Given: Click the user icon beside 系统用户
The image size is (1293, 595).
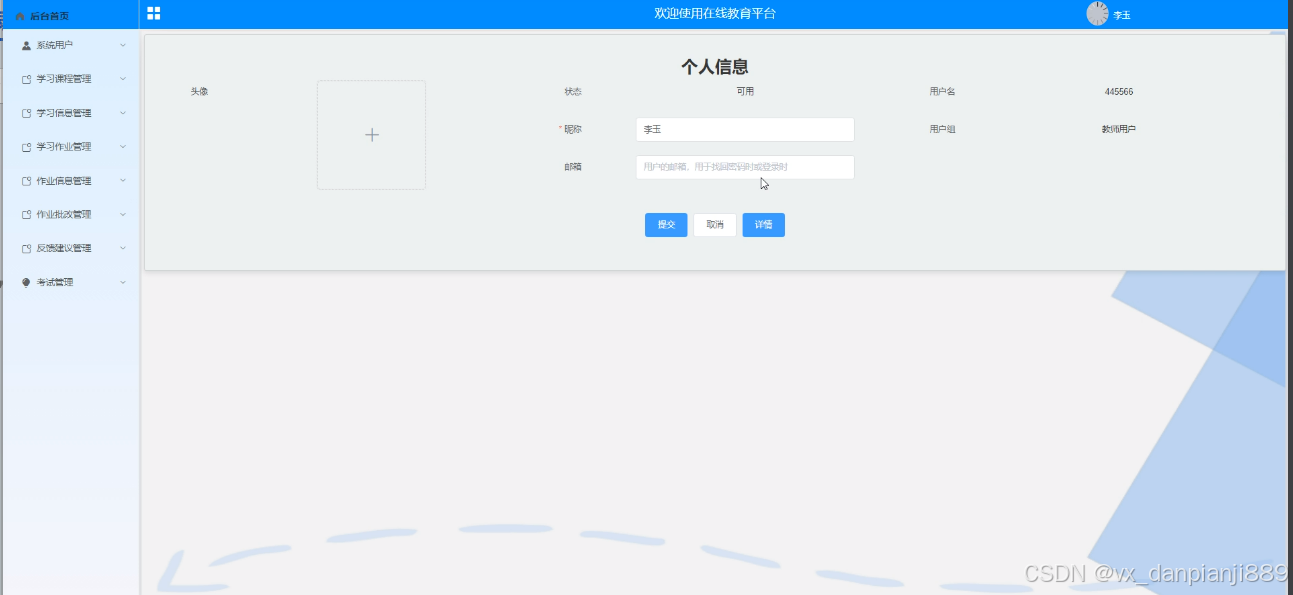Looking at the screenshot, I should point(26,45).
